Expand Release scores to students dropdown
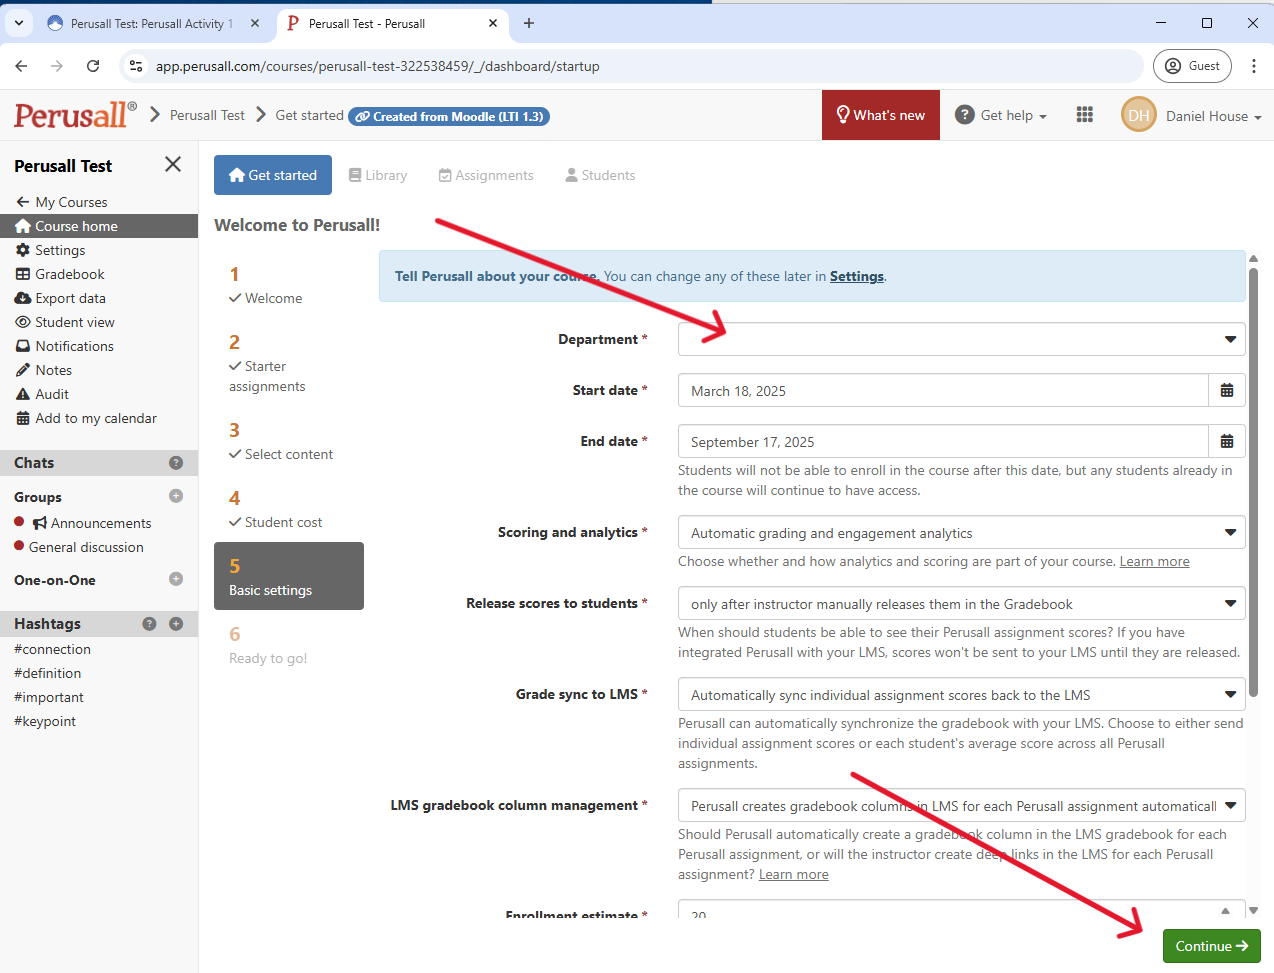The image size is (1274, 973). 960,604
